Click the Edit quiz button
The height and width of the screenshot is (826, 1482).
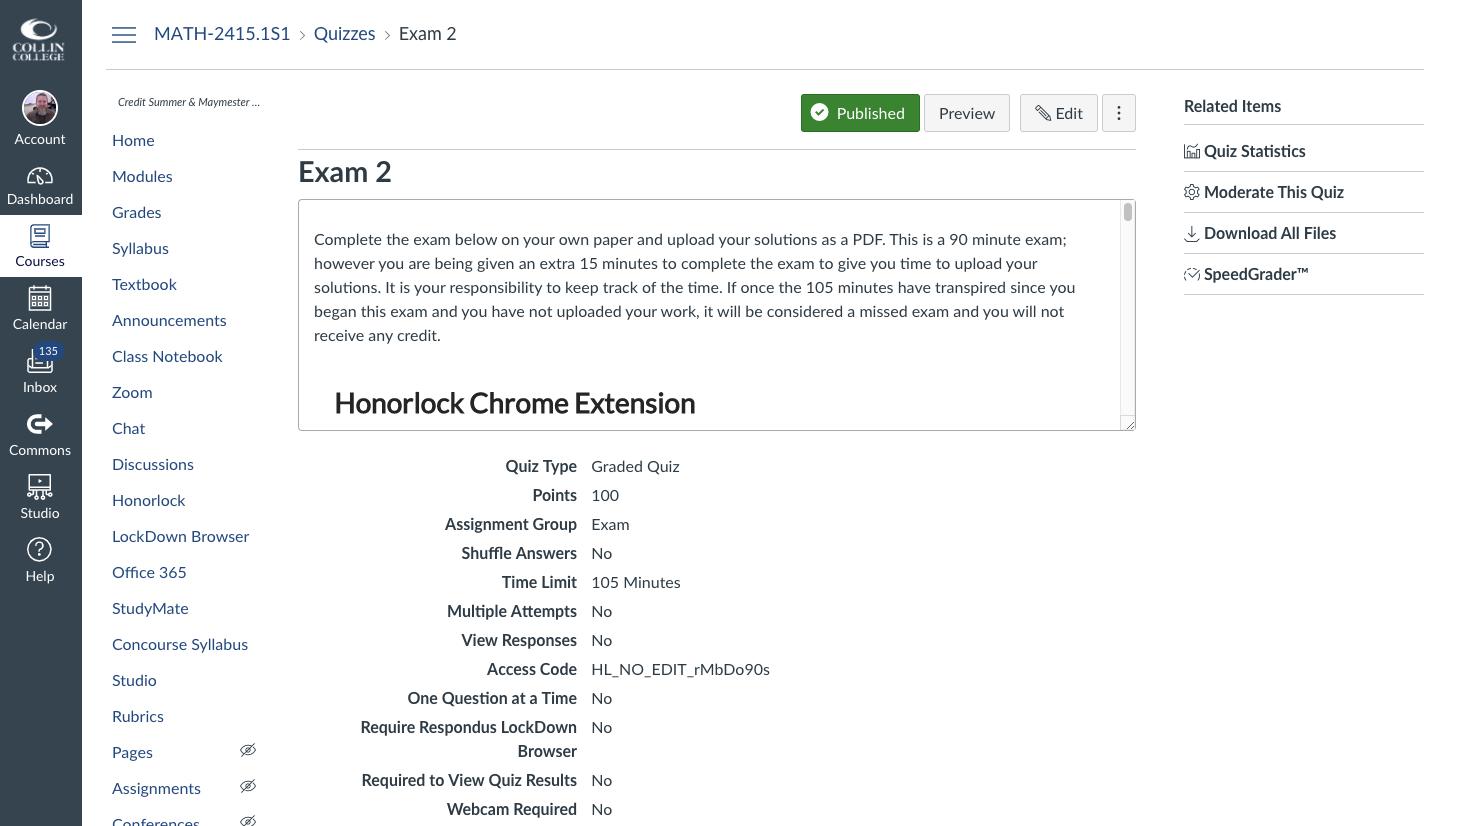point(1058,113)
